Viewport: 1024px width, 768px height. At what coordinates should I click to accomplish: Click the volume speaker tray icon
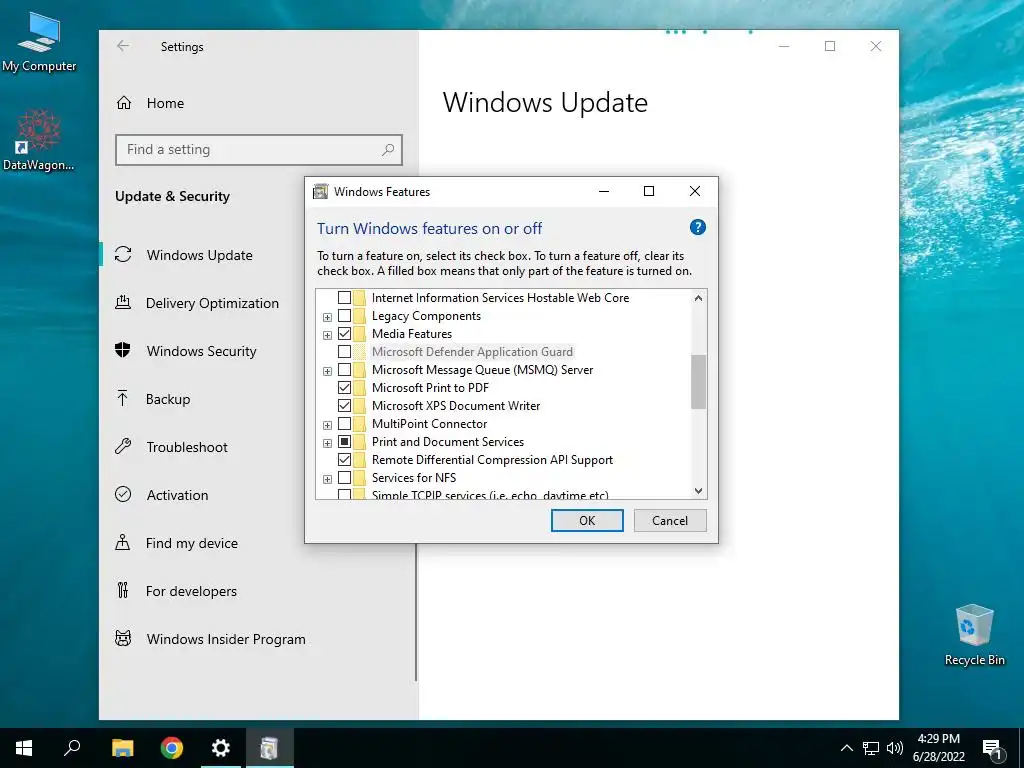click(x=895, y=748)
